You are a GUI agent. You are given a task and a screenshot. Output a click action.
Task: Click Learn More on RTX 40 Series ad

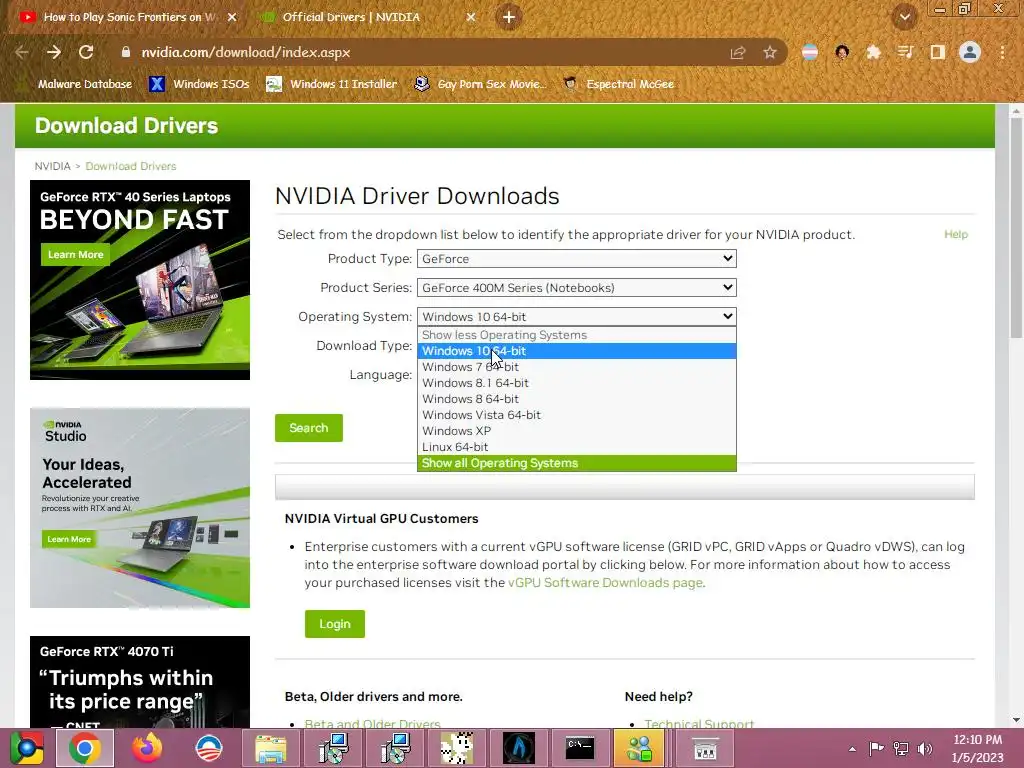click(x=75, y=255)
